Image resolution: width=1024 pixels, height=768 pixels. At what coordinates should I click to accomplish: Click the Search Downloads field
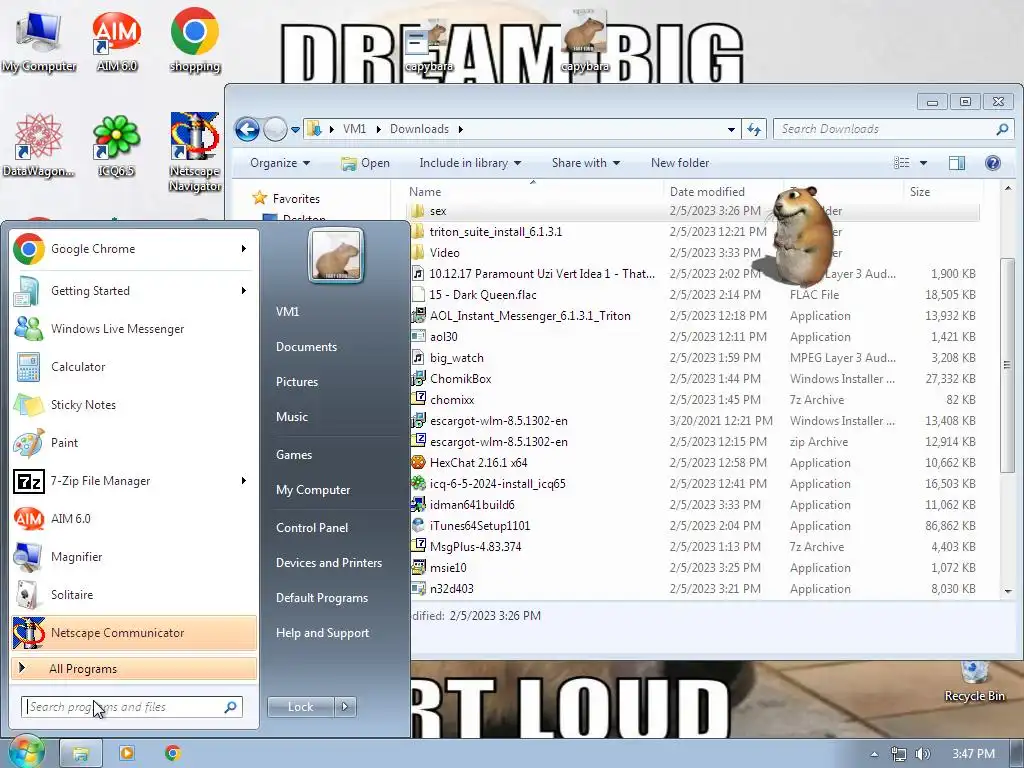[x=893, y=129]
